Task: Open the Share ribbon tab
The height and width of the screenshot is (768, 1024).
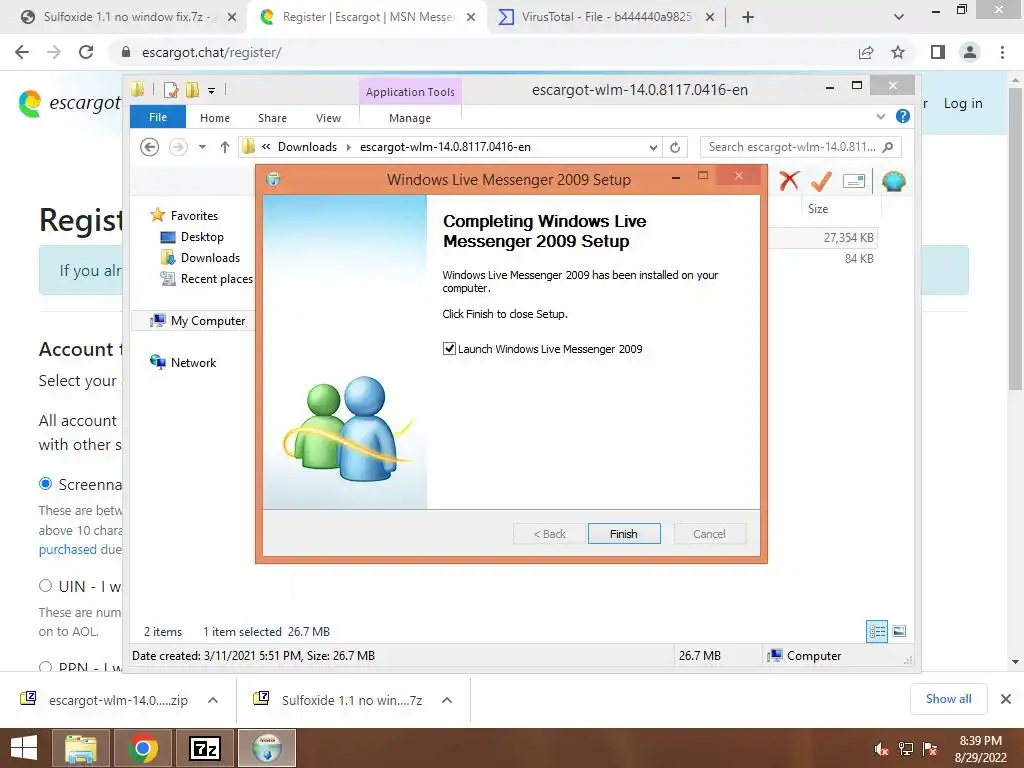Action: [272, 118]
